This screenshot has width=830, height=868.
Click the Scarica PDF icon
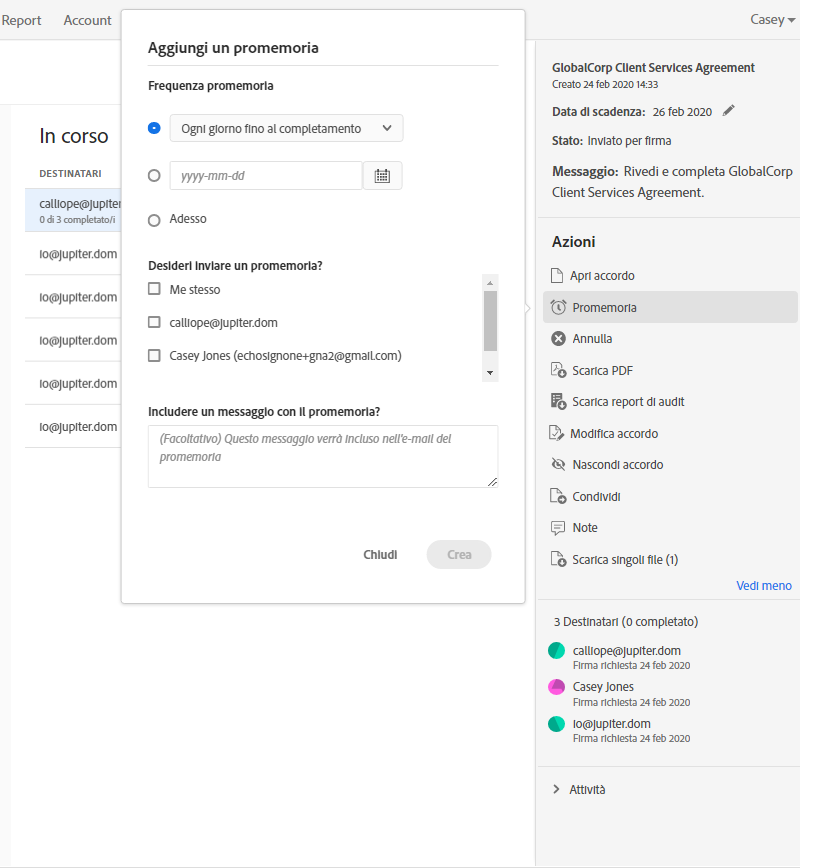point(558,370)
